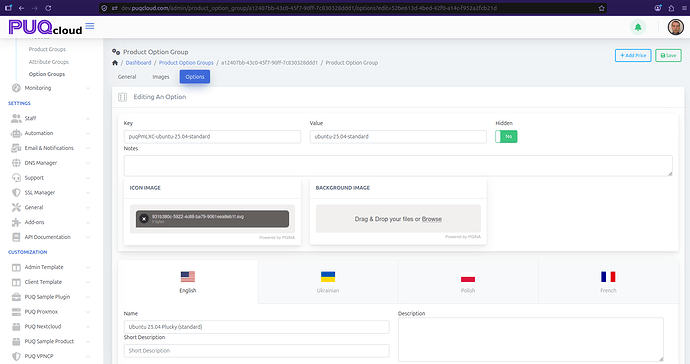Click the Staff sidebar icon
690x364 pixels.
(16, 118)
